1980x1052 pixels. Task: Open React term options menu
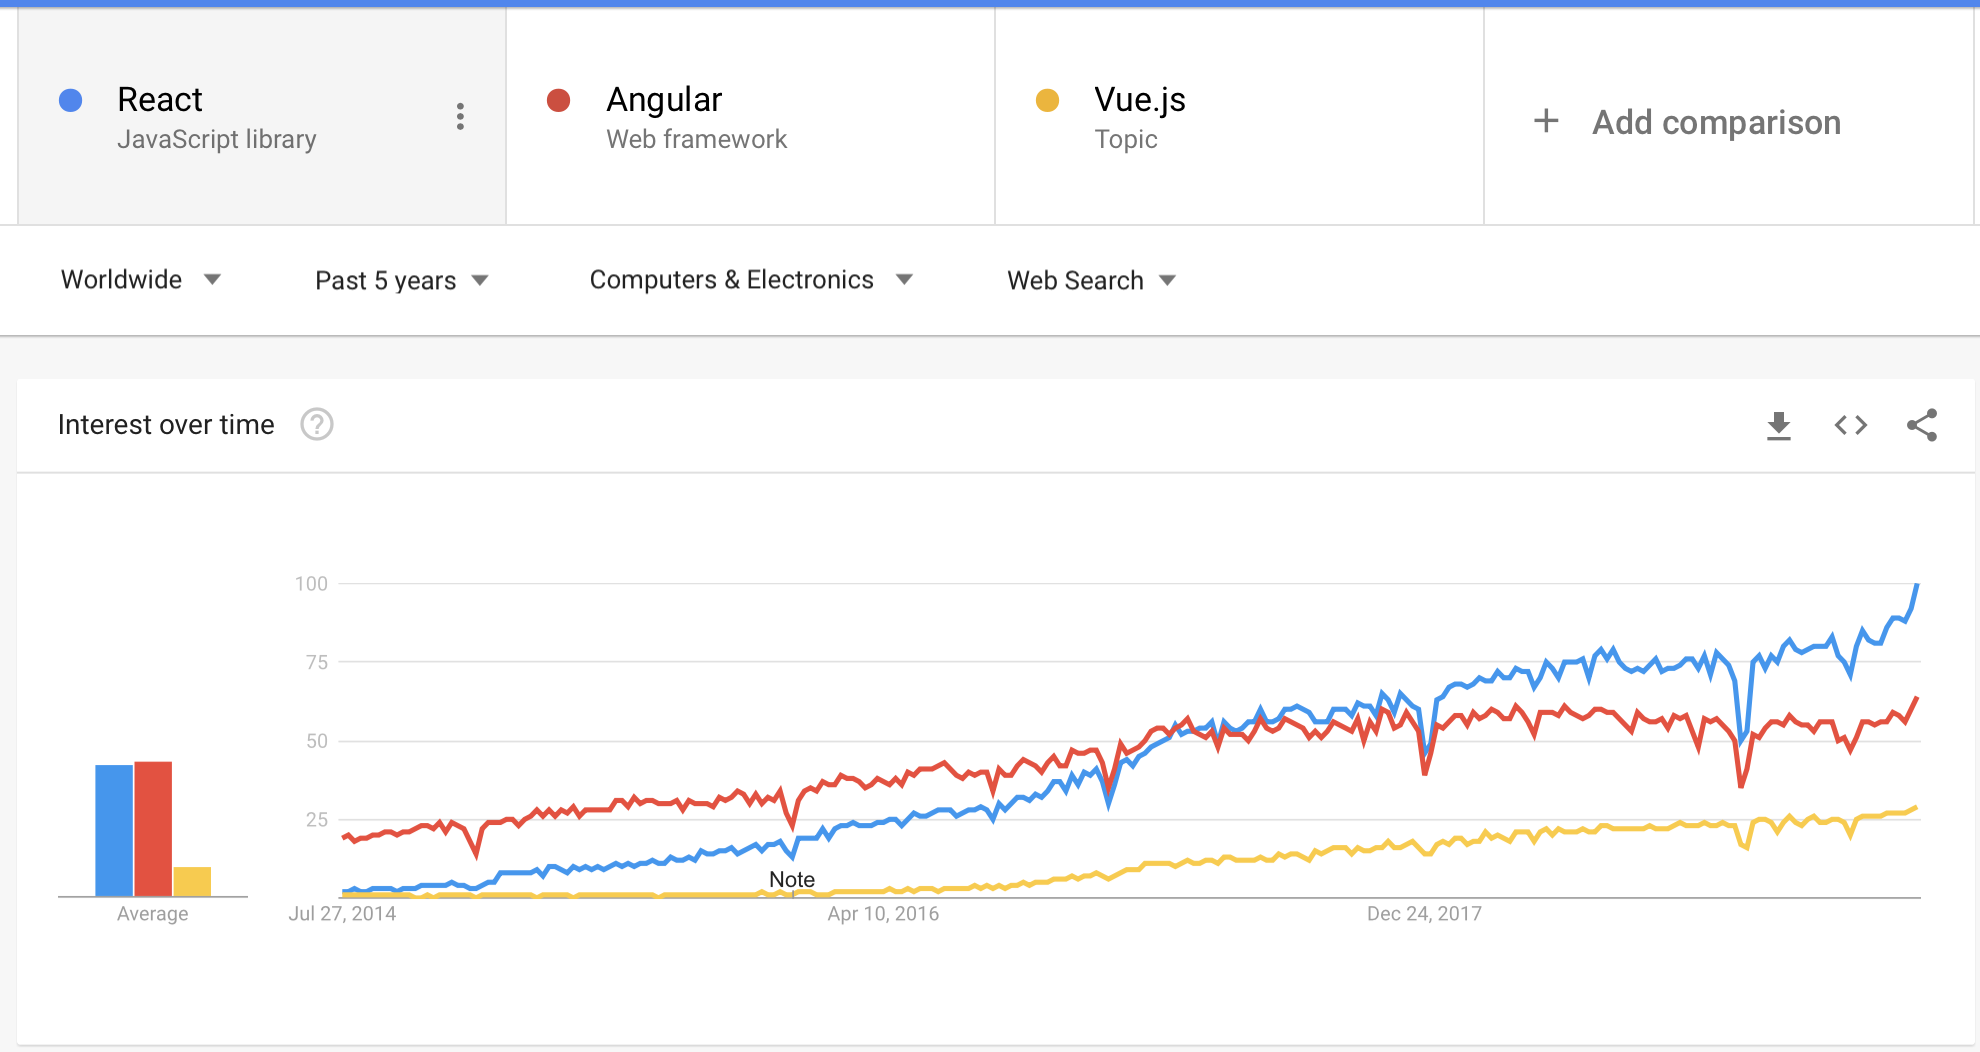click(460, 116)
